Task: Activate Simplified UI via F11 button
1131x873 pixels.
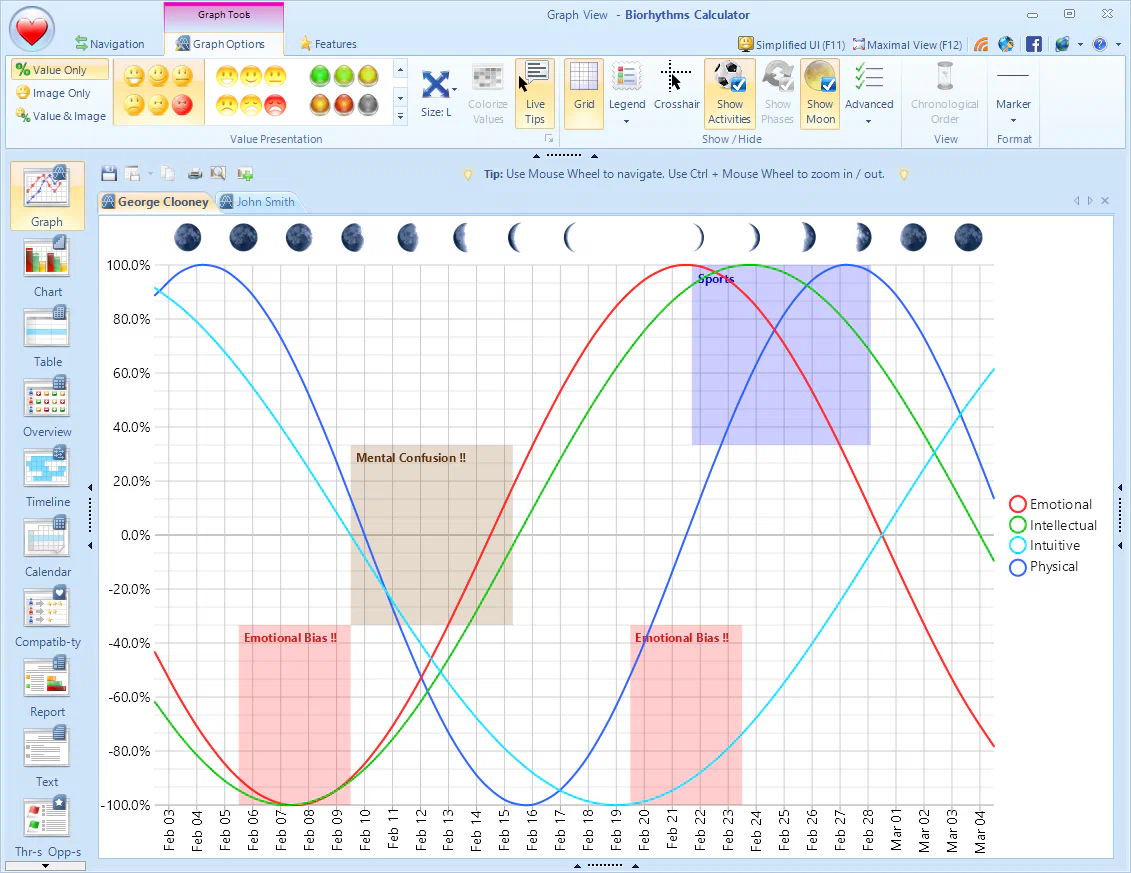Action: pyautogui.click(x=790, y=44)
